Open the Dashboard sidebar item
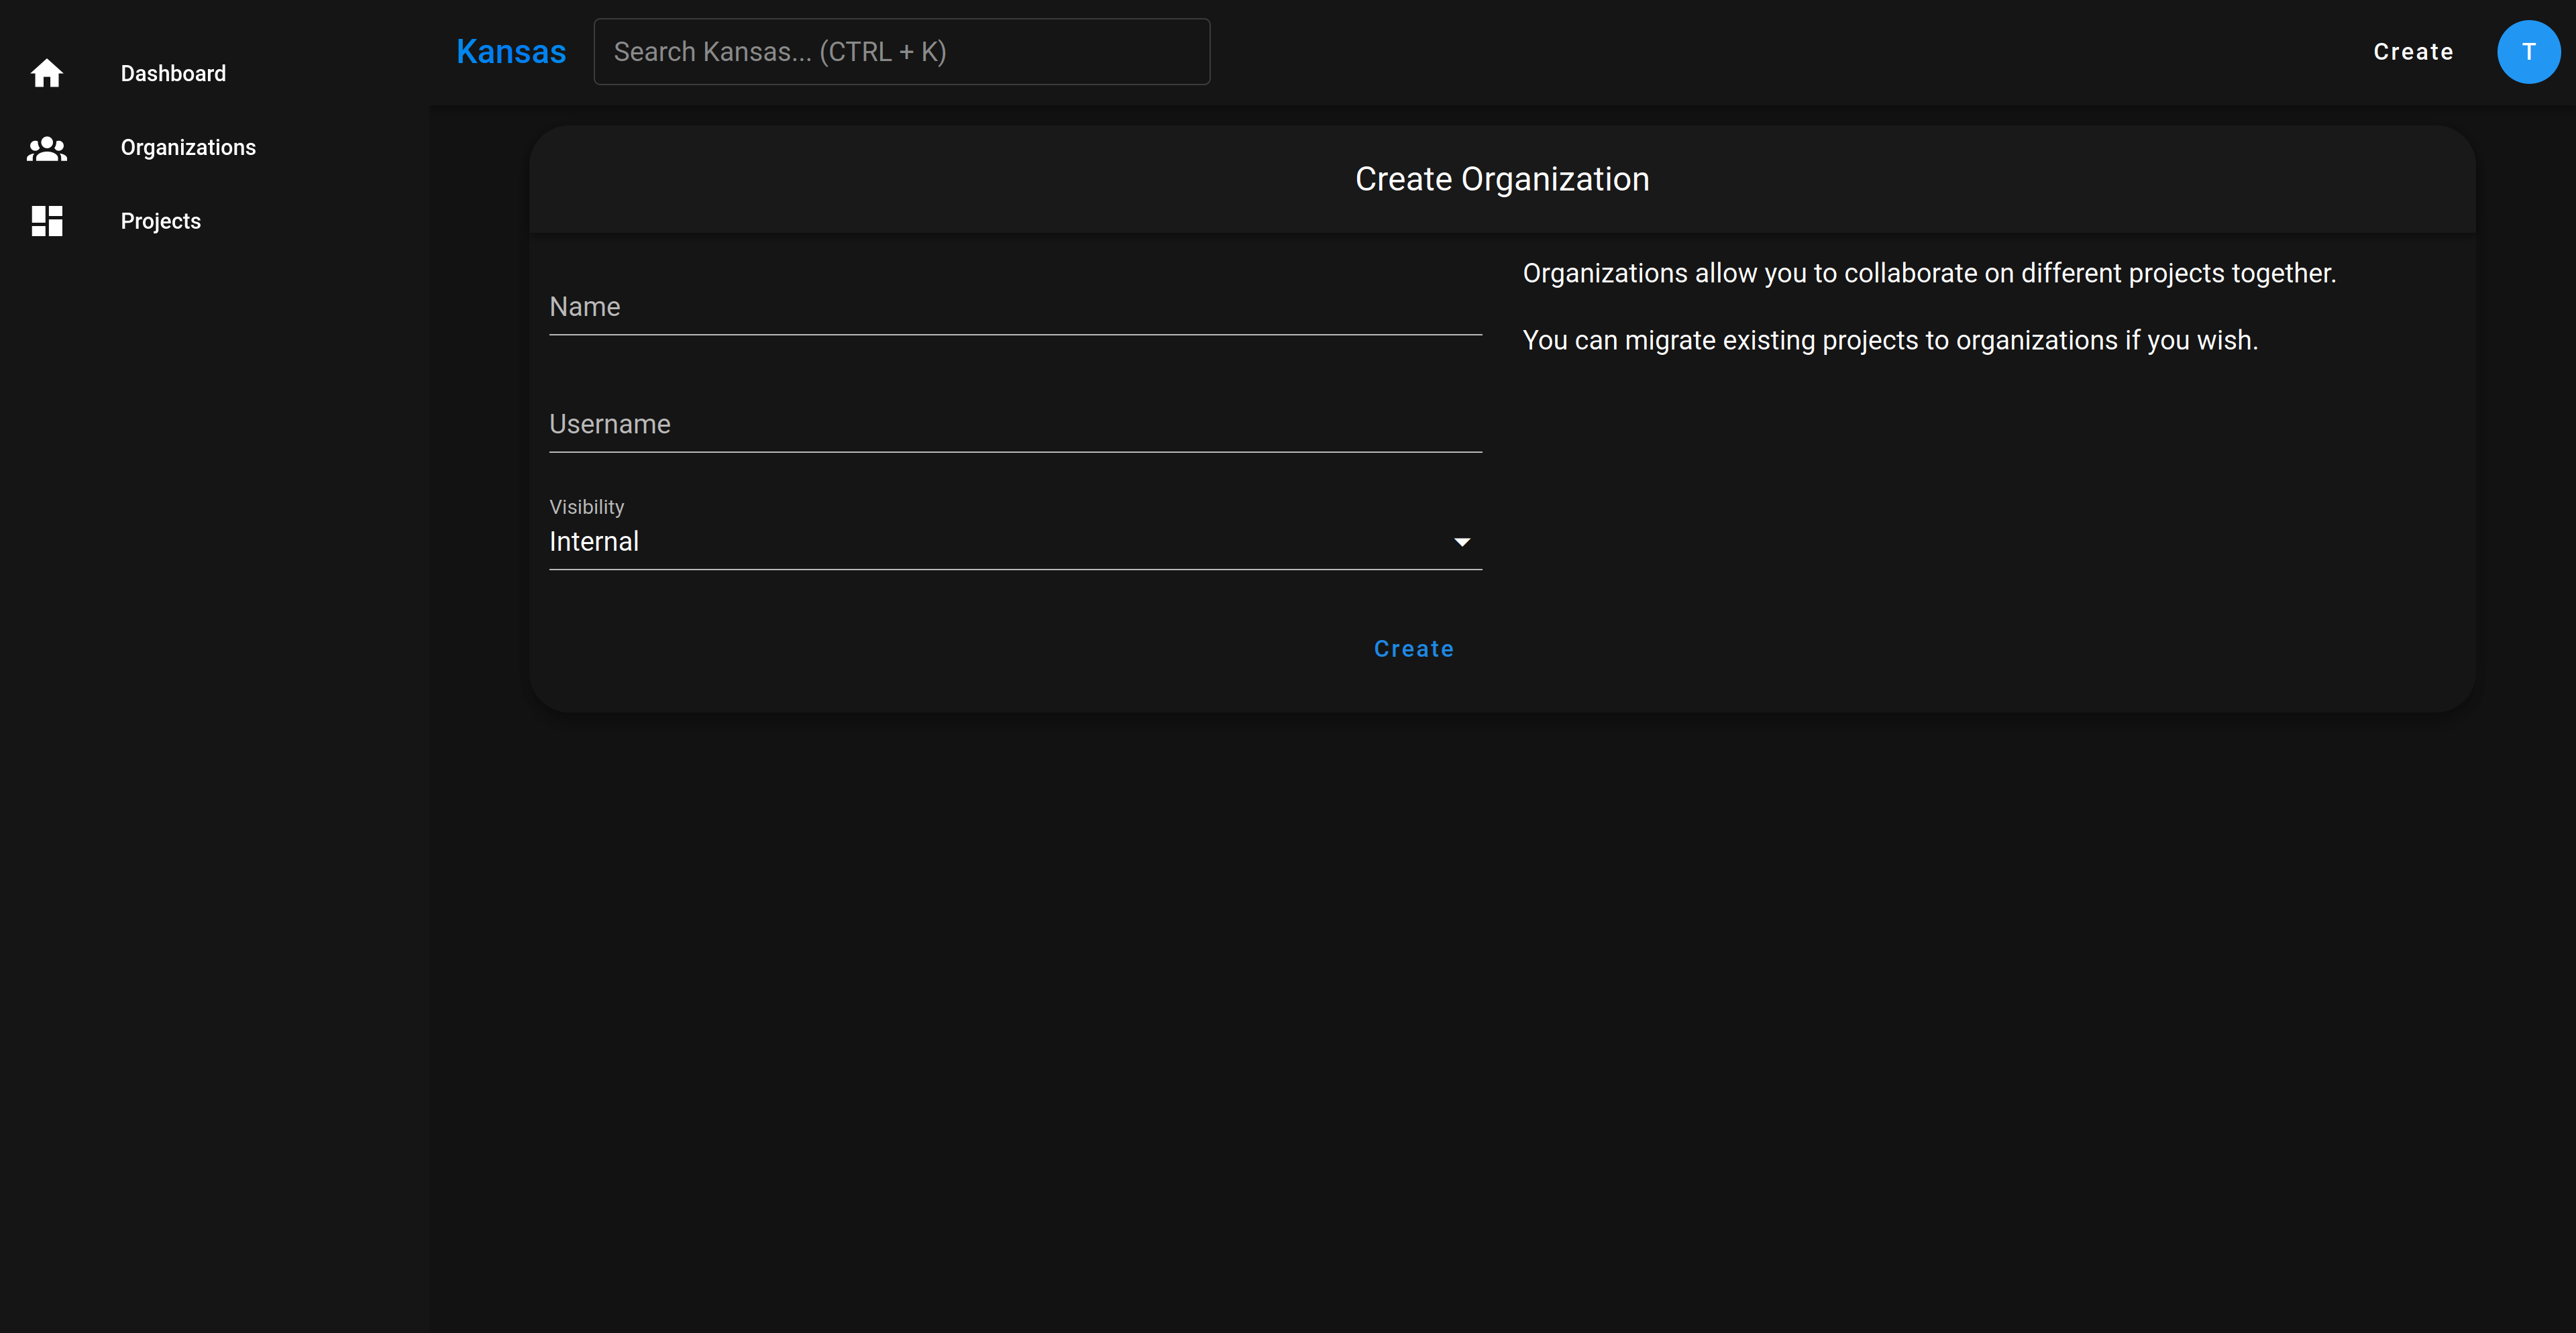Viewport: 2576px width, 1333px height. coord(173,74)
